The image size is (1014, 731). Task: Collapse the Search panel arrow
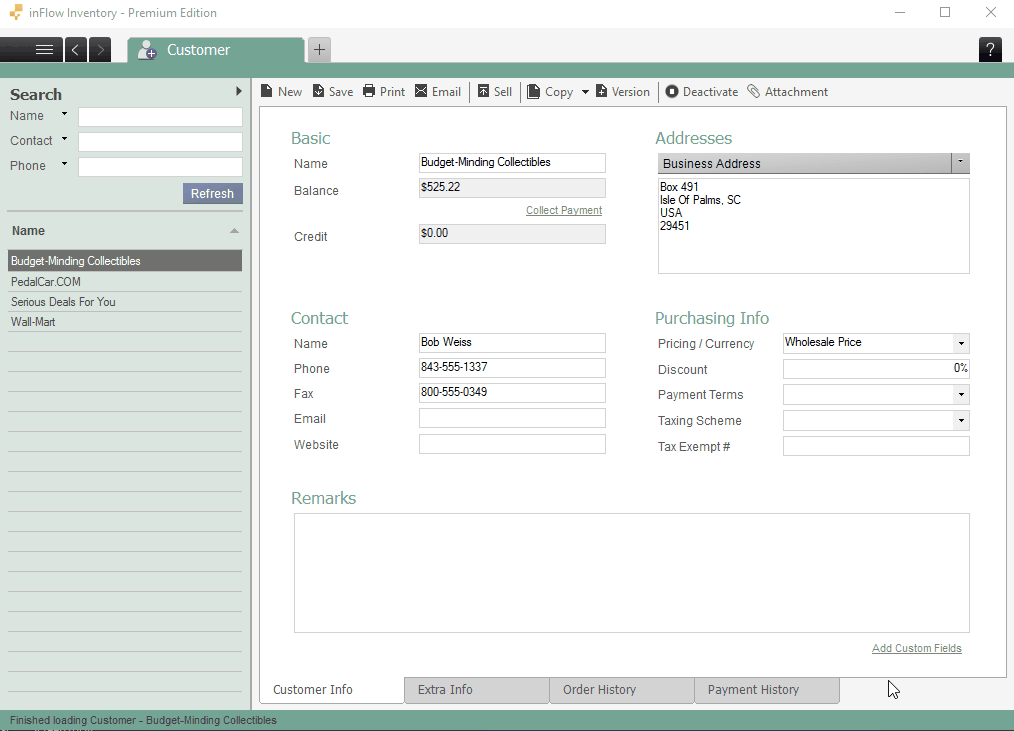click(x=239, y=91)
